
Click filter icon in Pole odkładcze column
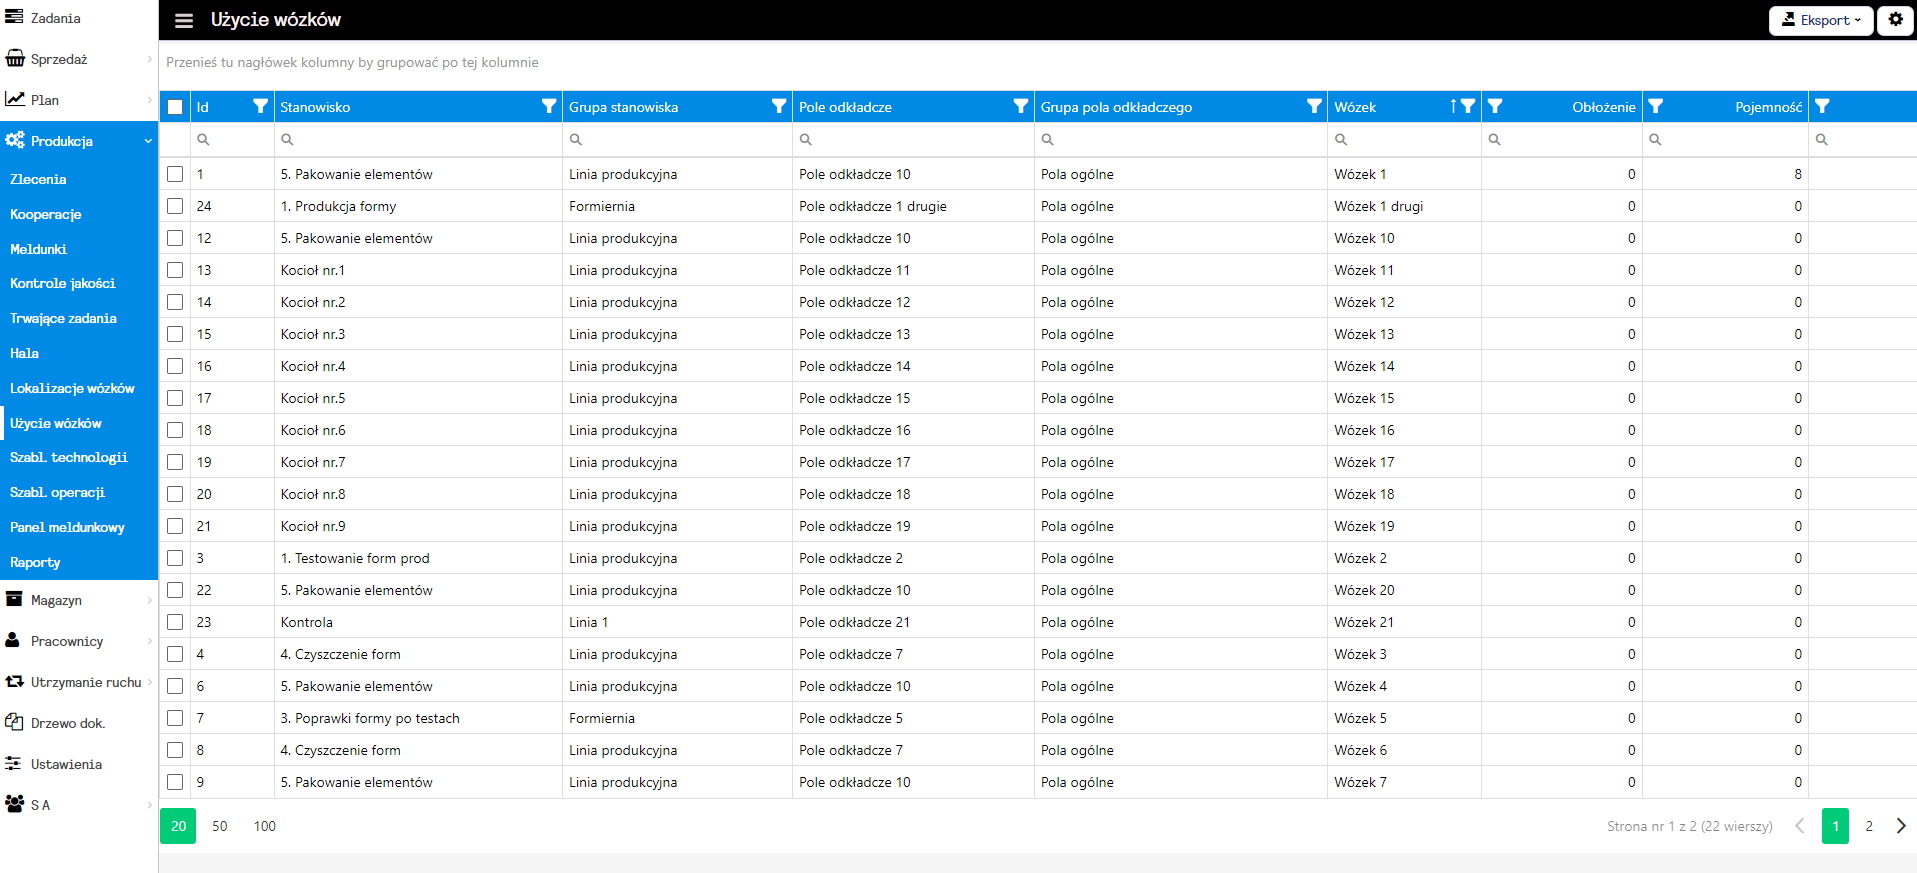click(1020, 106)
